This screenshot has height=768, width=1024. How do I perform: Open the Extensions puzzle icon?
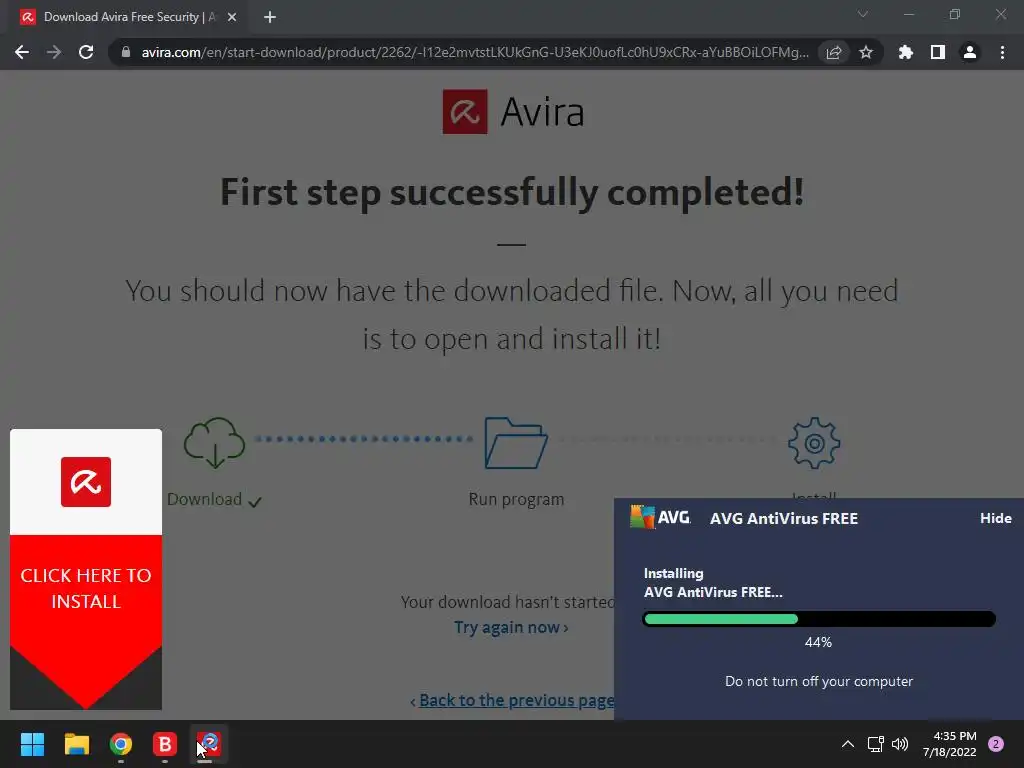coord(906,52)
